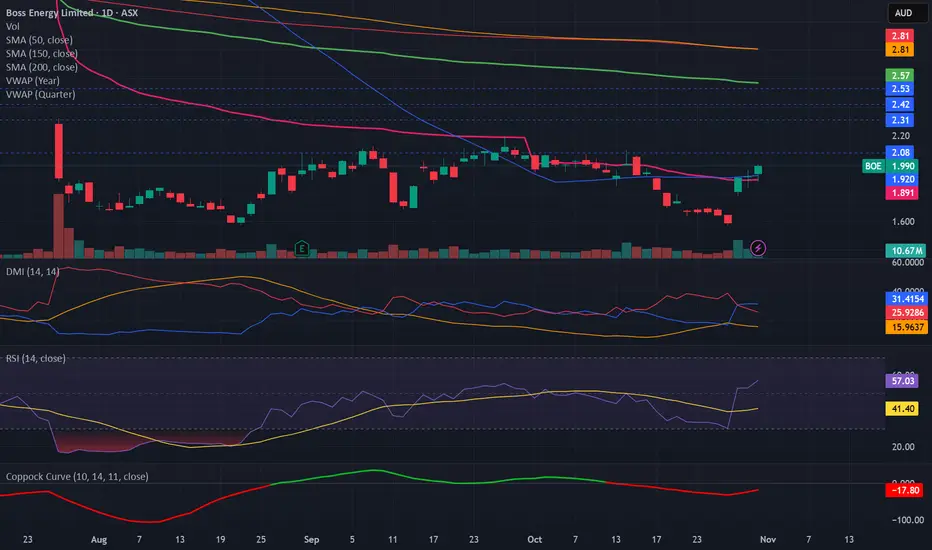
Task: Click the purple lightning bolt event icon
Action: coord(758,248)
